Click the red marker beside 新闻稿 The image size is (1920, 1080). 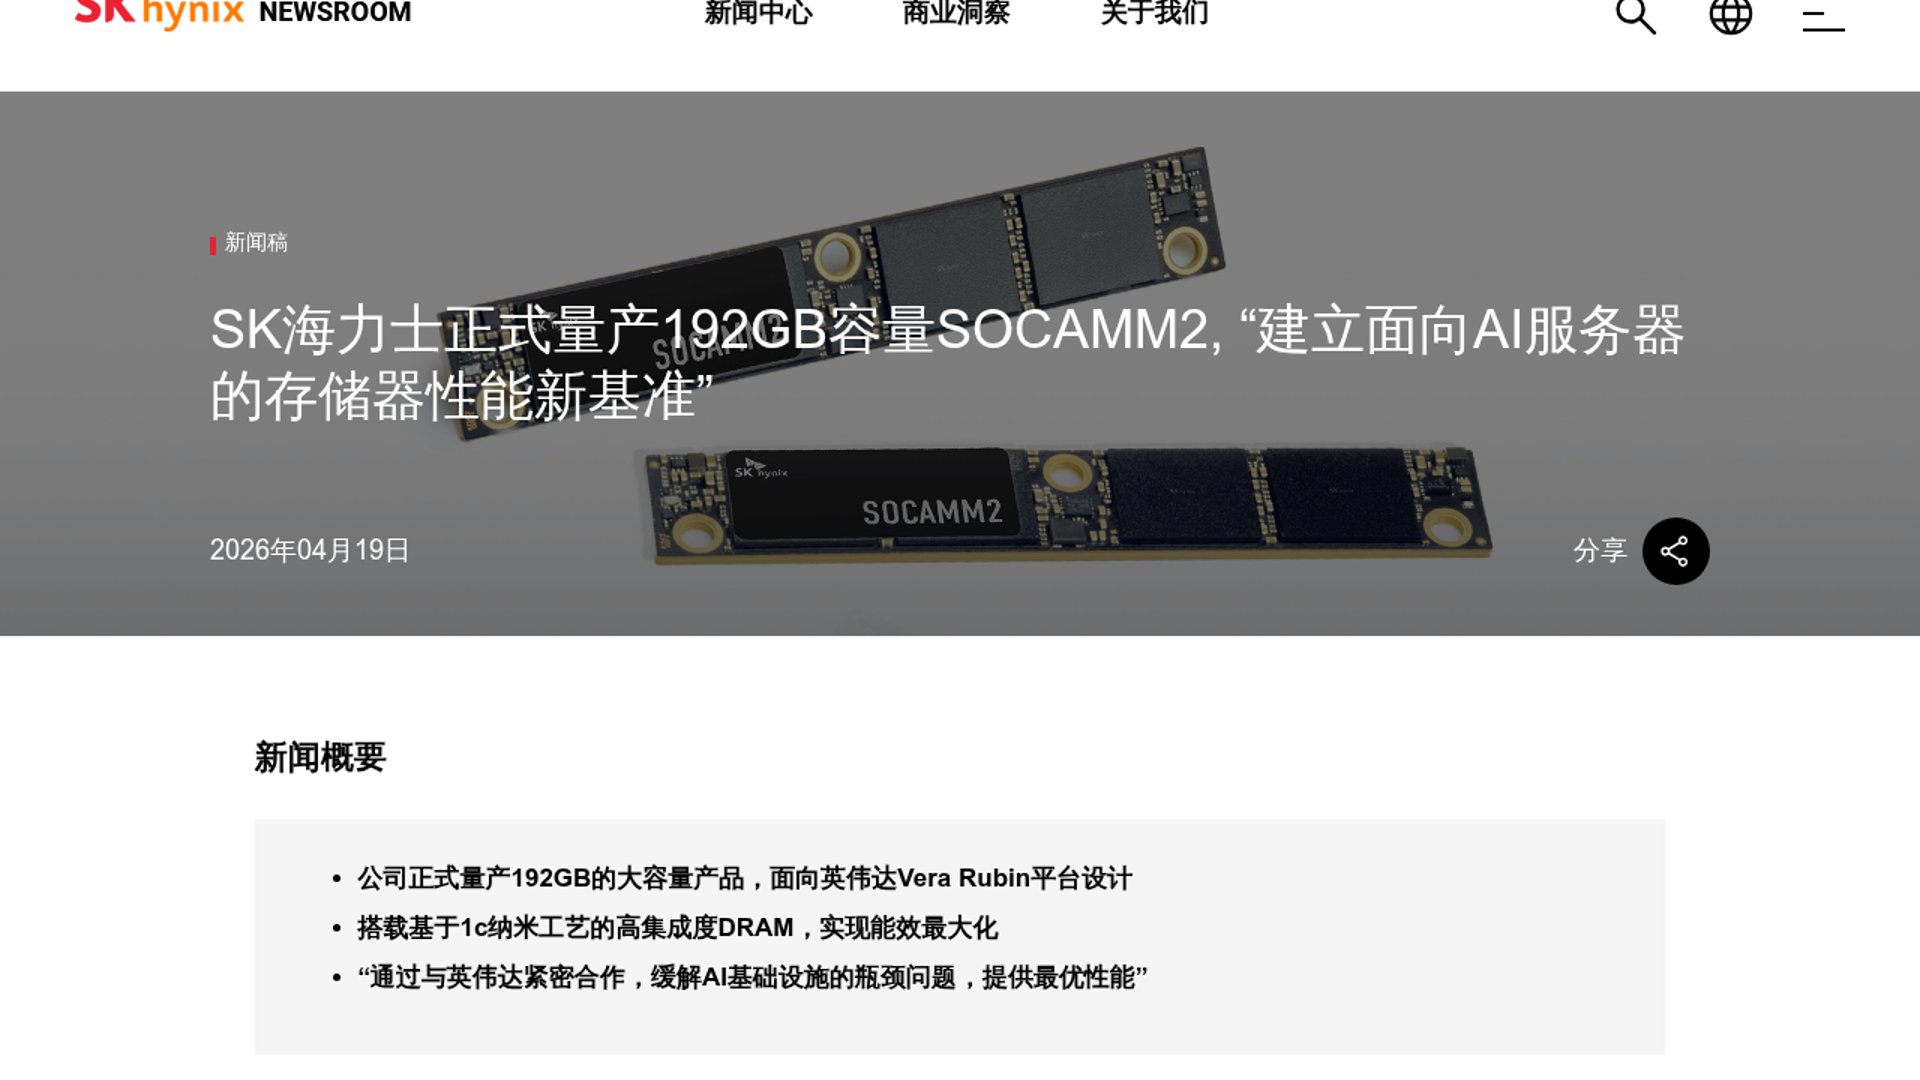213,246
